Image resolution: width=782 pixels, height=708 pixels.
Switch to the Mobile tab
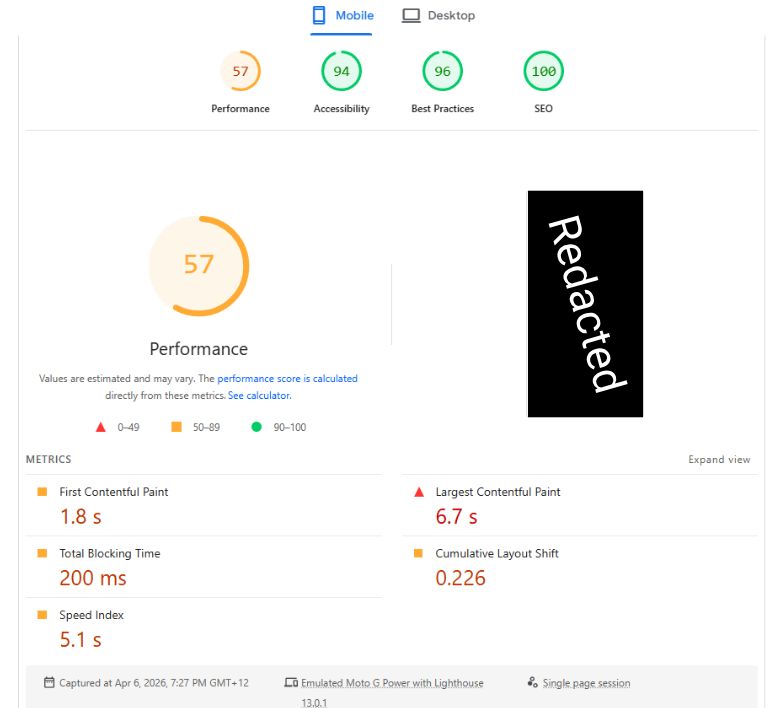342,16
